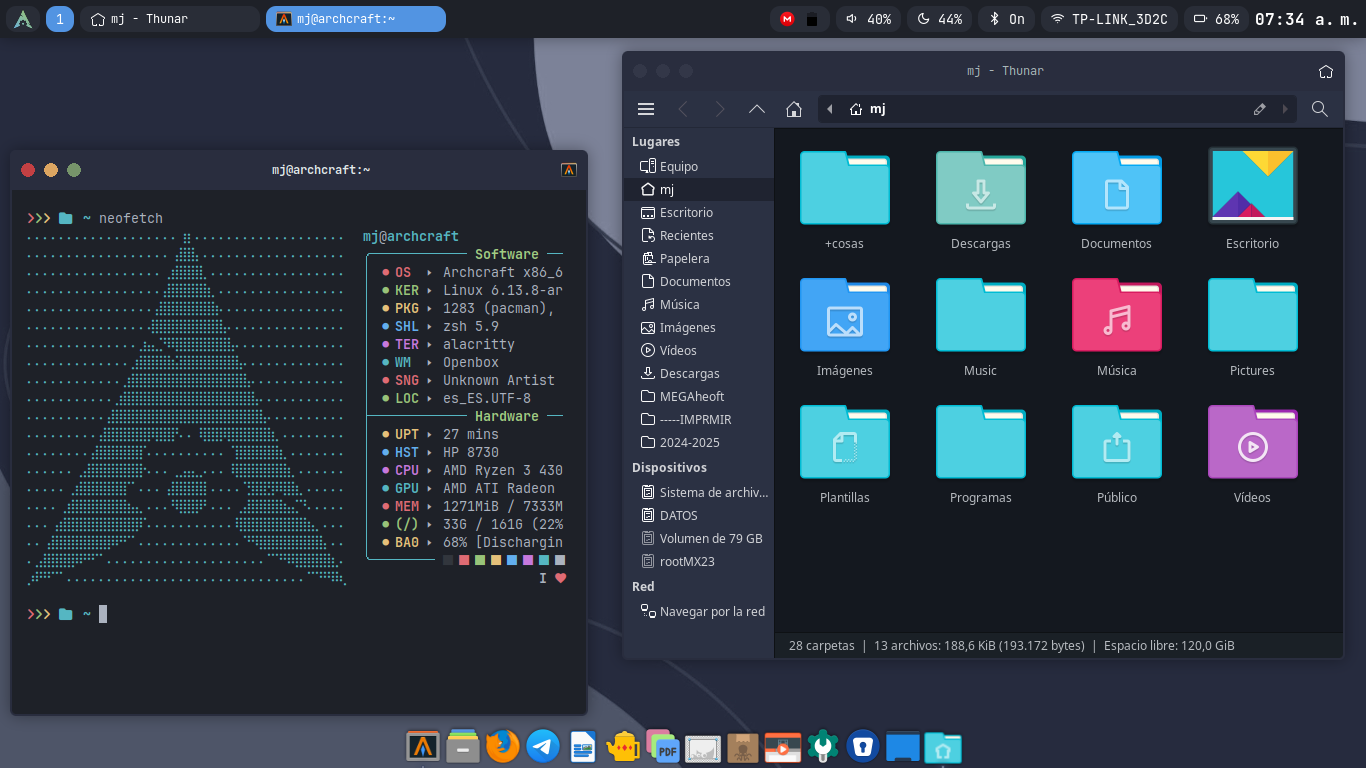Launch Telegram from the dock
This screenshot has width=1366, height=768.
pos(543,746)
